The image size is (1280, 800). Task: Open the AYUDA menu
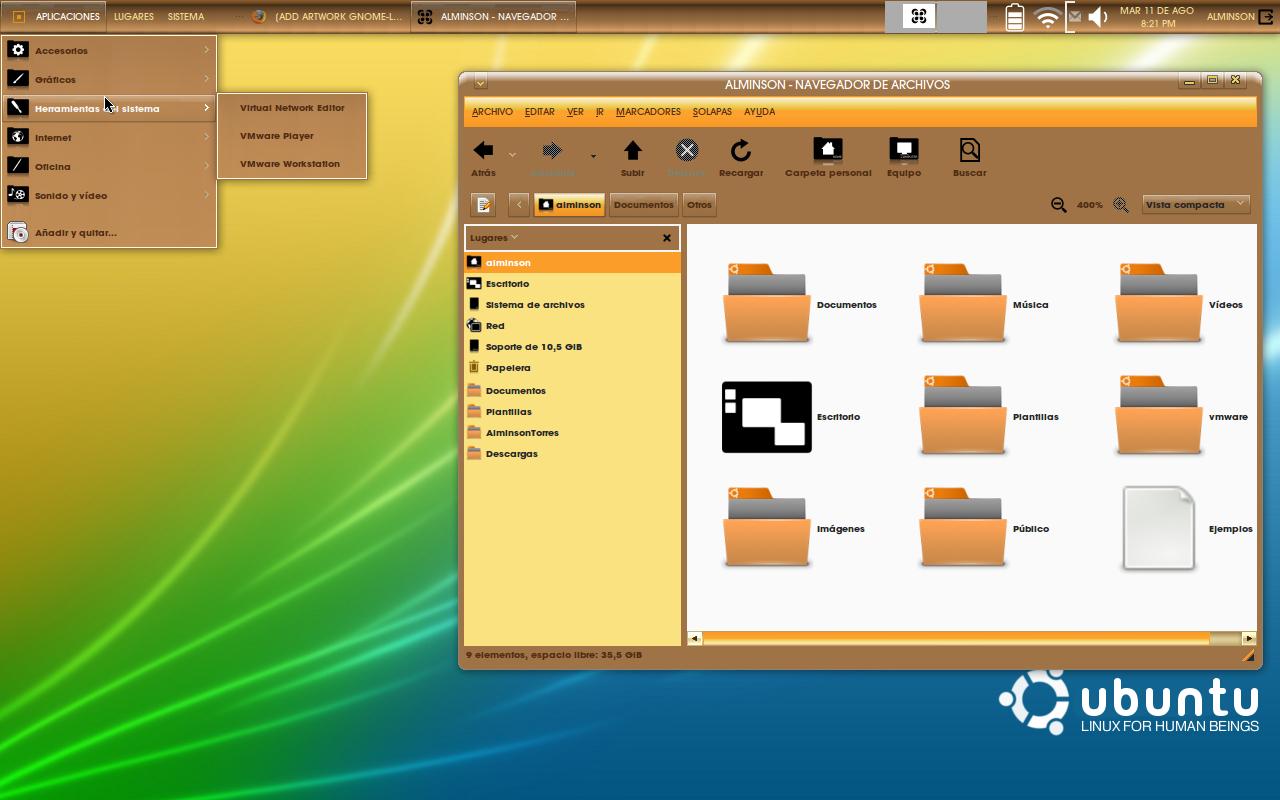759,112
